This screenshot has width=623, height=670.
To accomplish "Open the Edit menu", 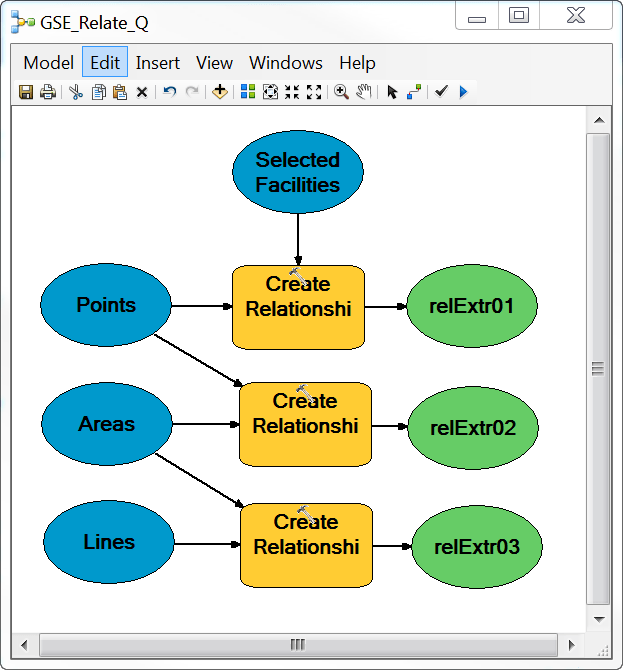I will (105, 62).
